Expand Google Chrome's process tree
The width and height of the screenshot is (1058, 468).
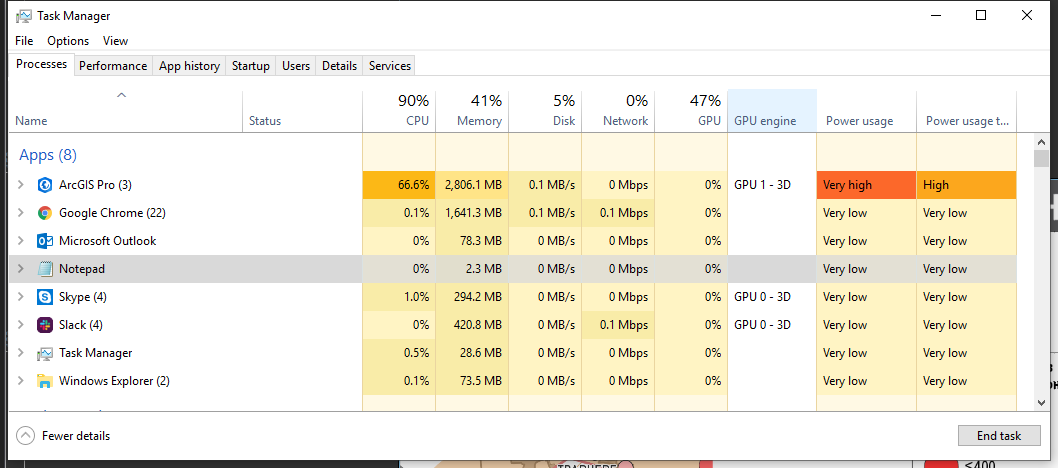21,213
